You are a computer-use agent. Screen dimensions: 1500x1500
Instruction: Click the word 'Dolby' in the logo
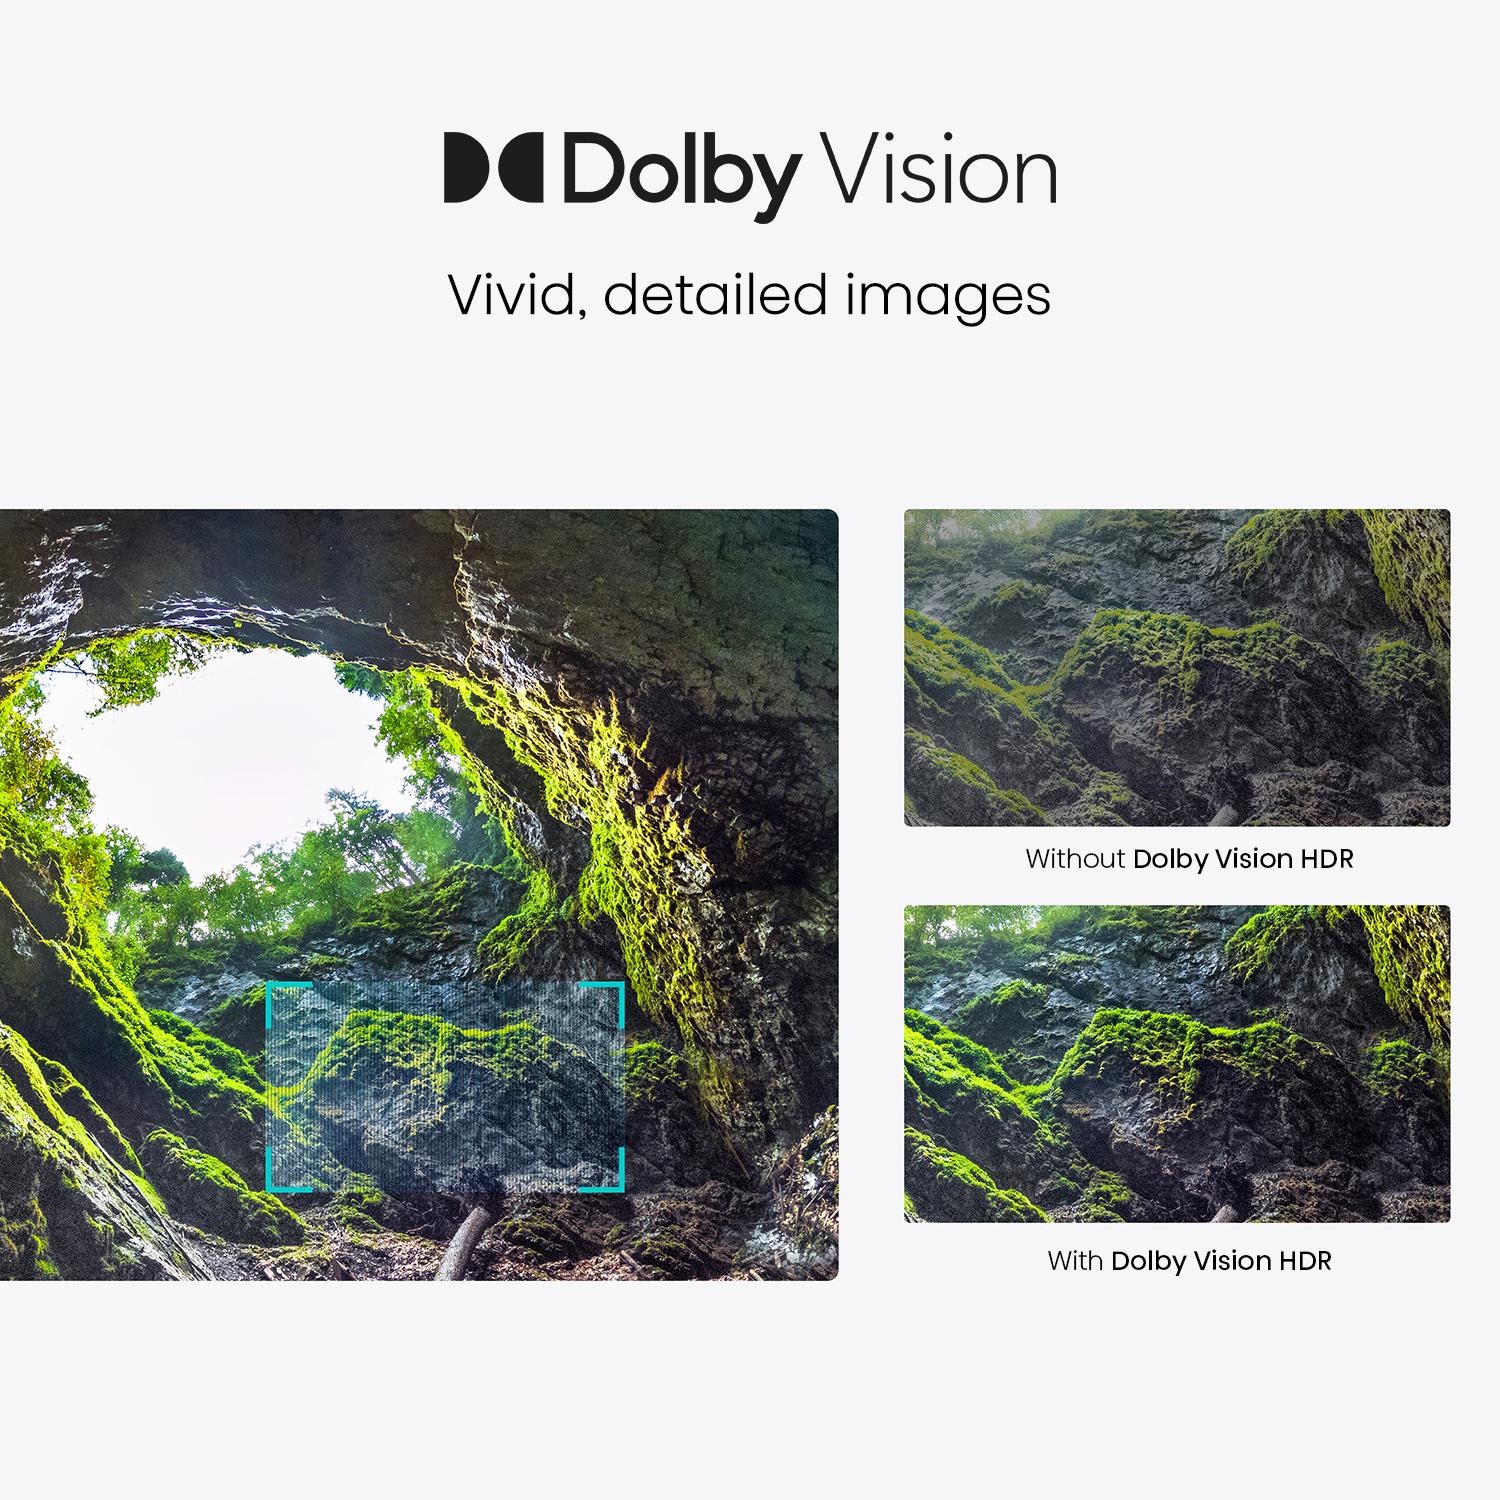pyautogui.click(x=680, y=172)
